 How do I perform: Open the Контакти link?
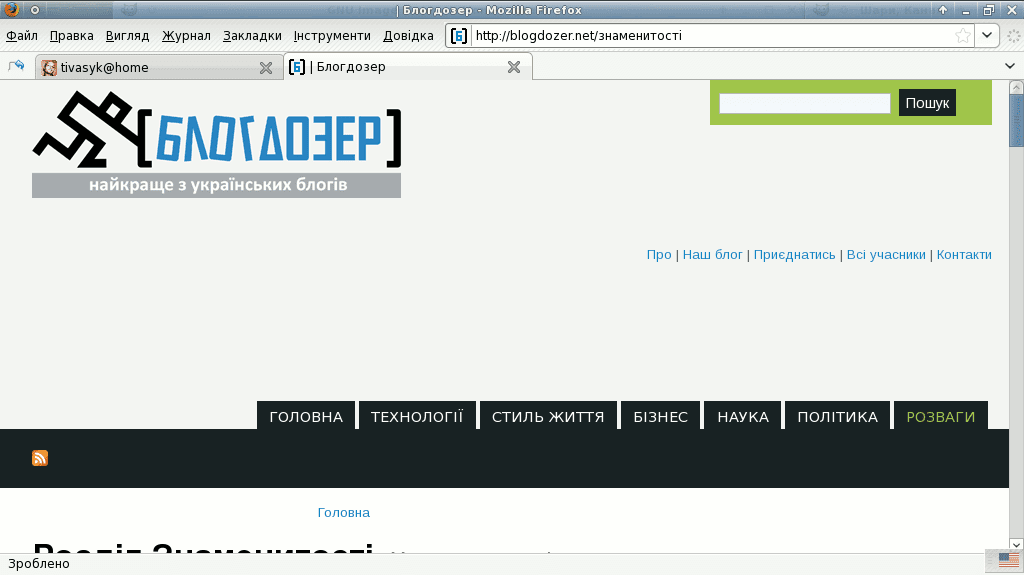(x=964, y=255)
